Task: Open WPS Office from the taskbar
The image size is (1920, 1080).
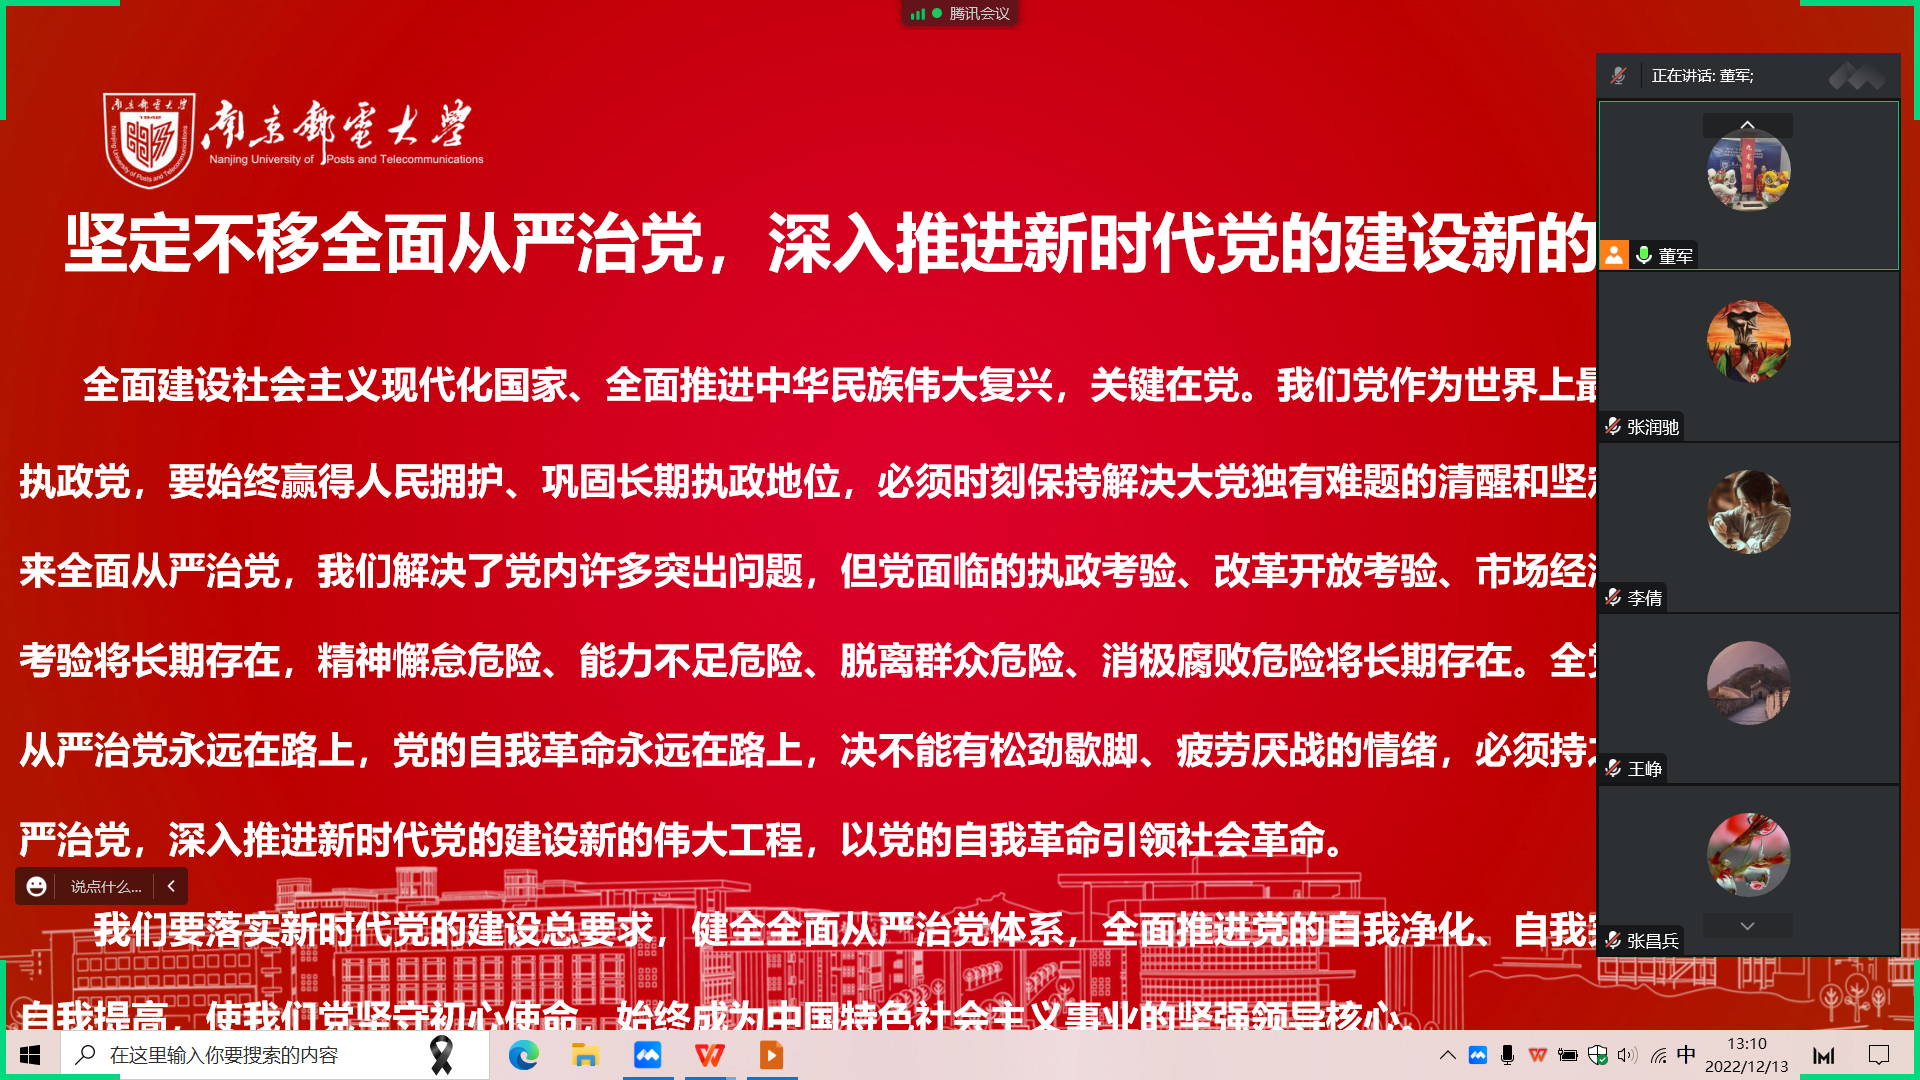Action: 710,1055
